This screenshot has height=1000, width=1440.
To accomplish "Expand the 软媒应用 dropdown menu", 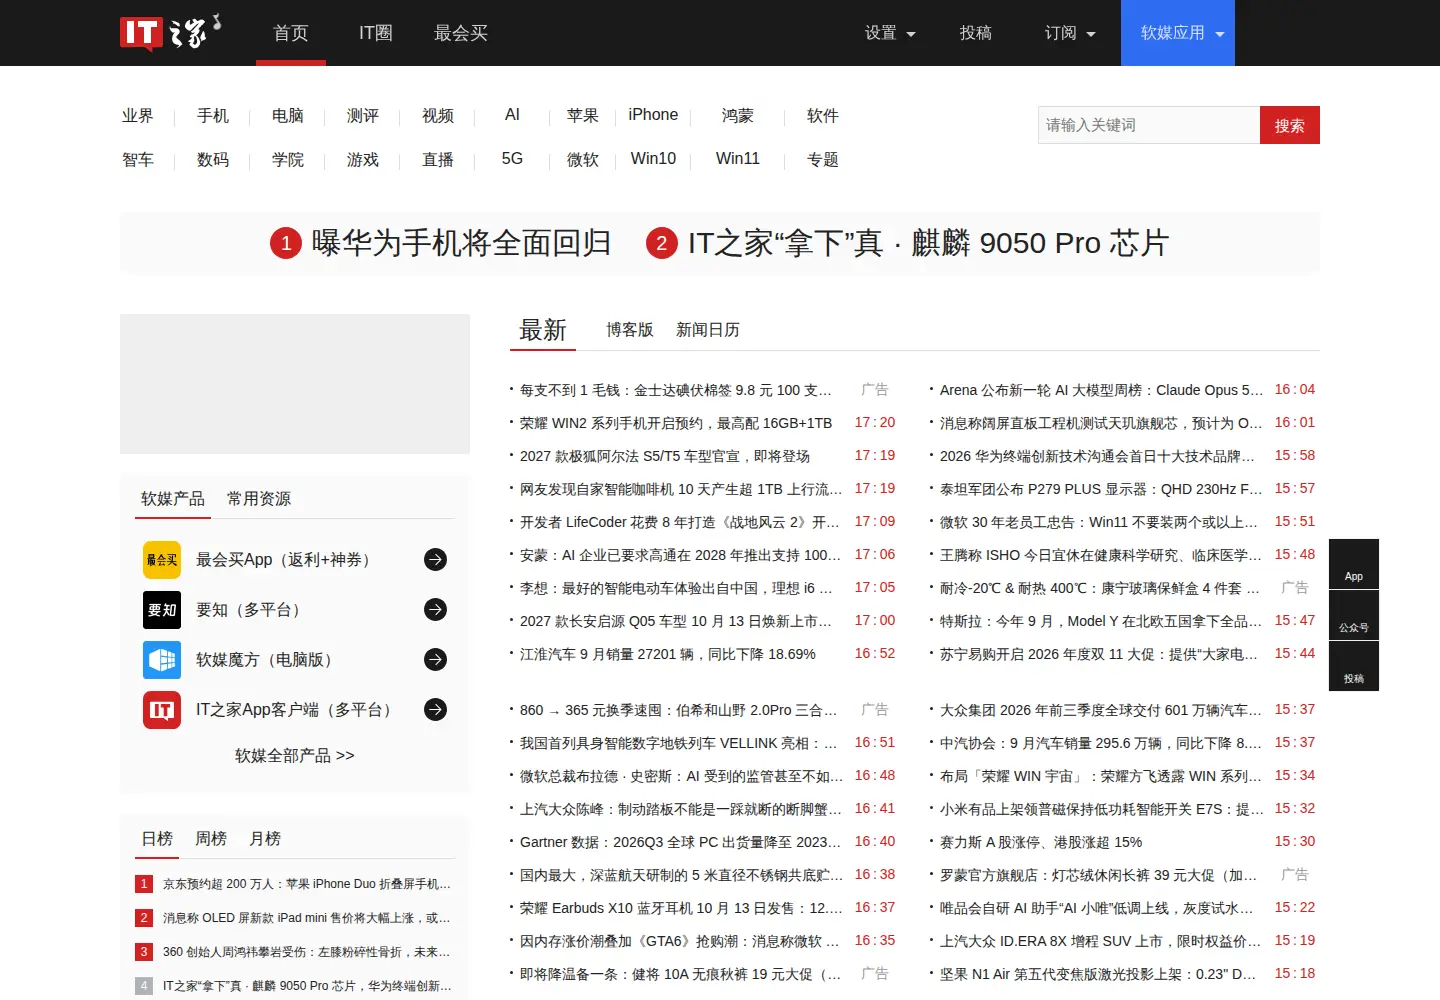I will click(1178, 33).
